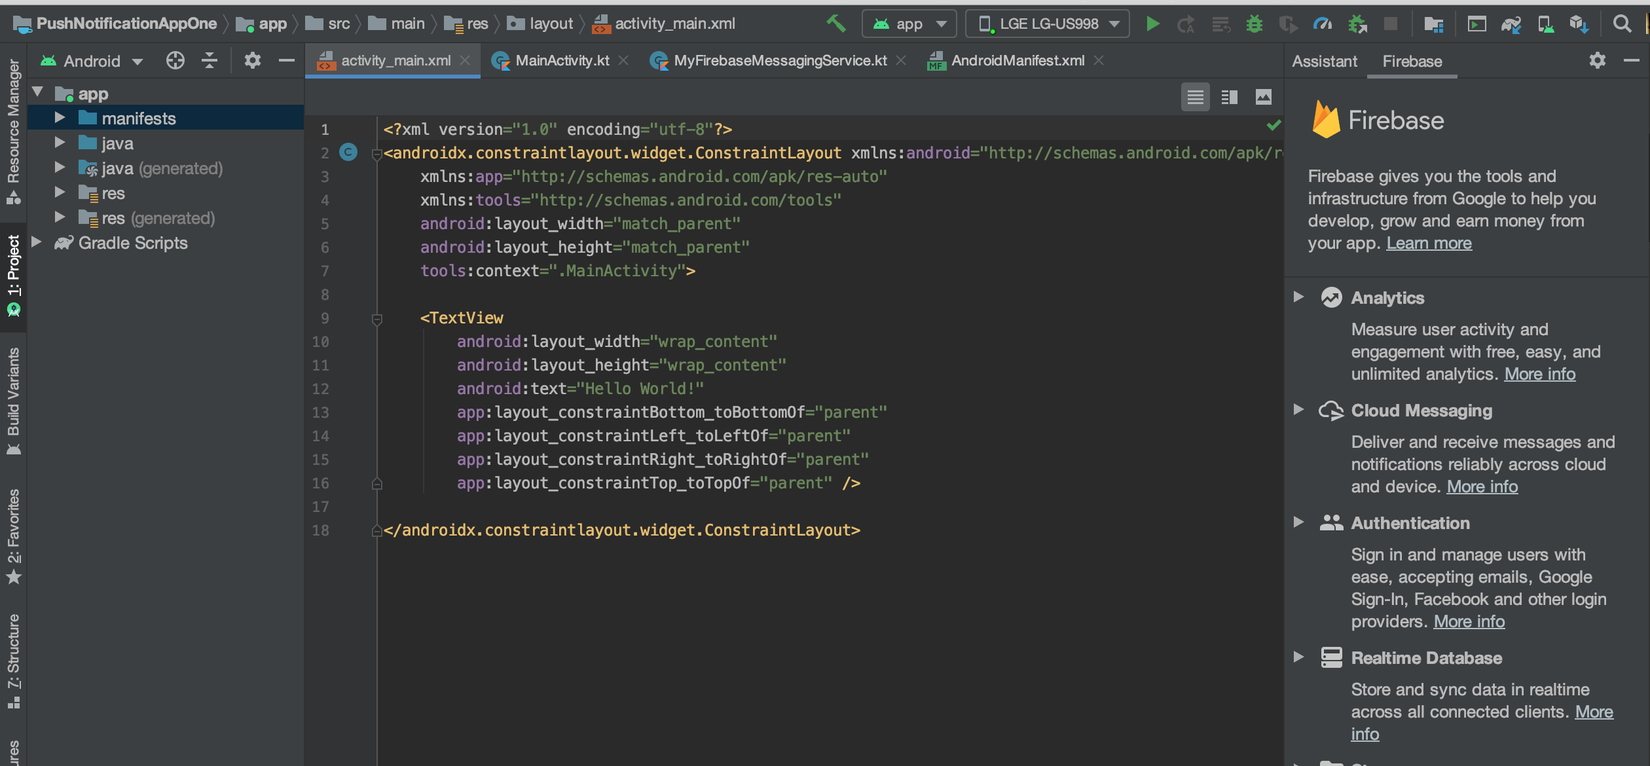Open the profiler gauge icon
Screen dimensions: 1650x766
[1322, 23]
